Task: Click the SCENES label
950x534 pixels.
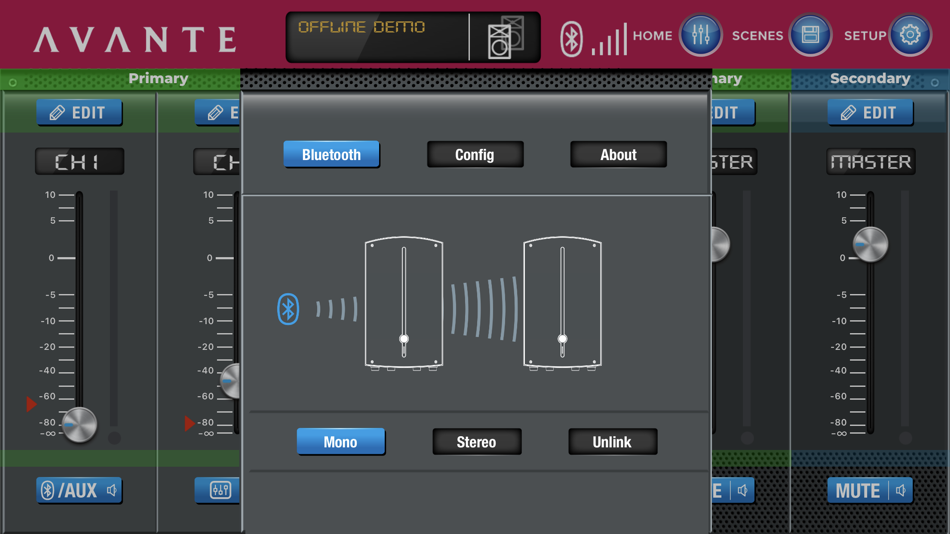Action: [757, 36]
